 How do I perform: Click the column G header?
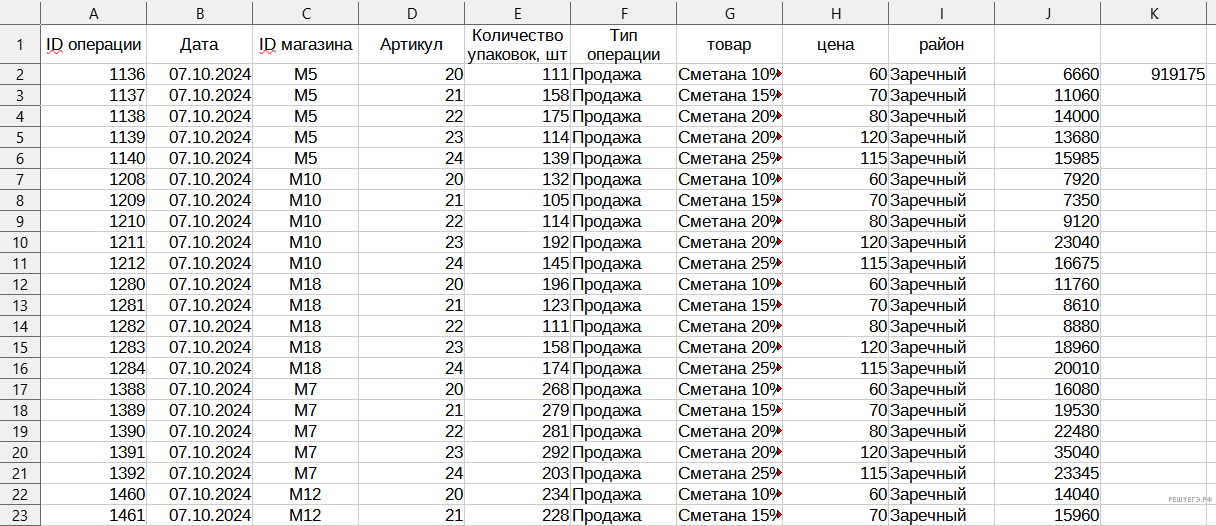pyautogui.click(x=729, y=14)
